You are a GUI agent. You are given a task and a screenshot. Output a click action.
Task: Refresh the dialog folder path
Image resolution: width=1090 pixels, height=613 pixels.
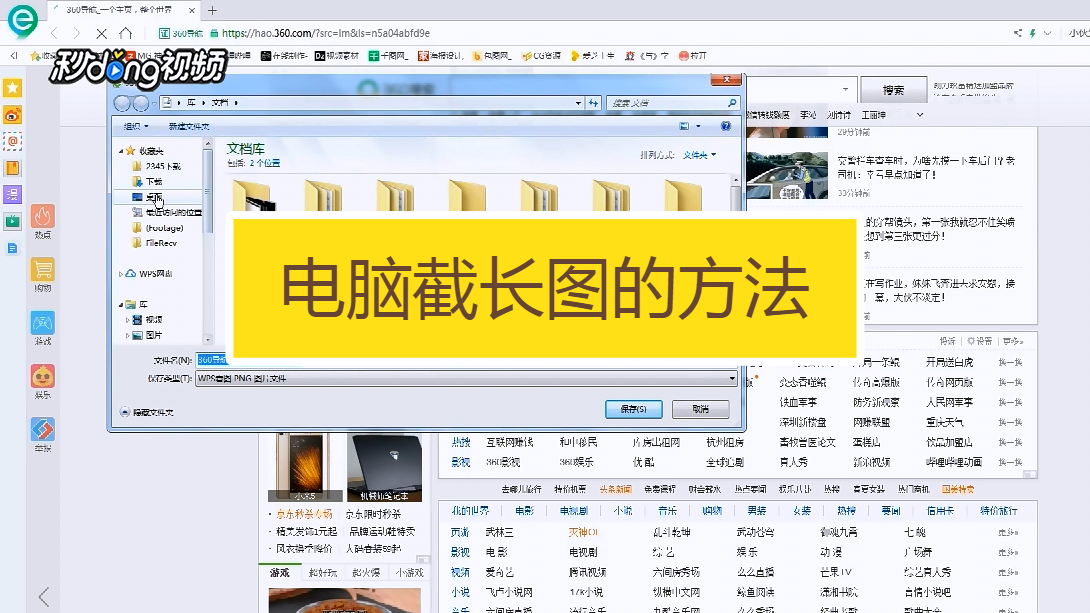point(593,103)
